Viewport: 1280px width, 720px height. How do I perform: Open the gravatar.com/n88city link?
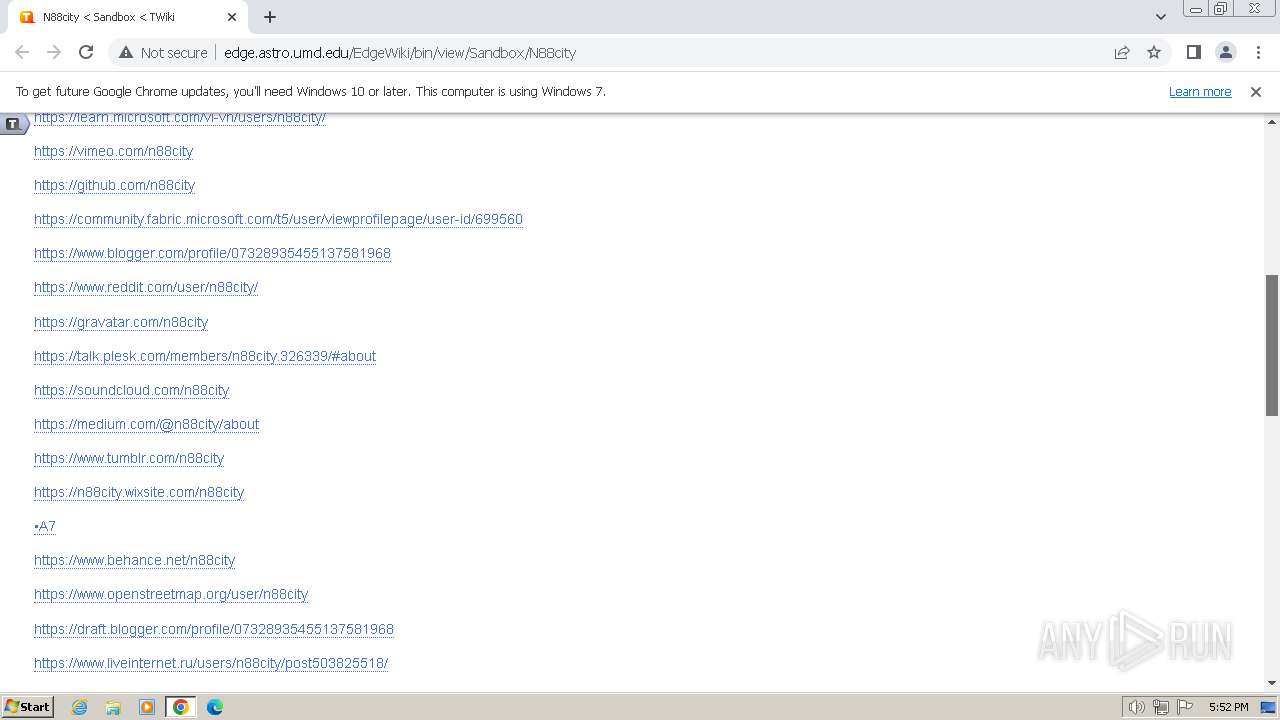(121, 322)
